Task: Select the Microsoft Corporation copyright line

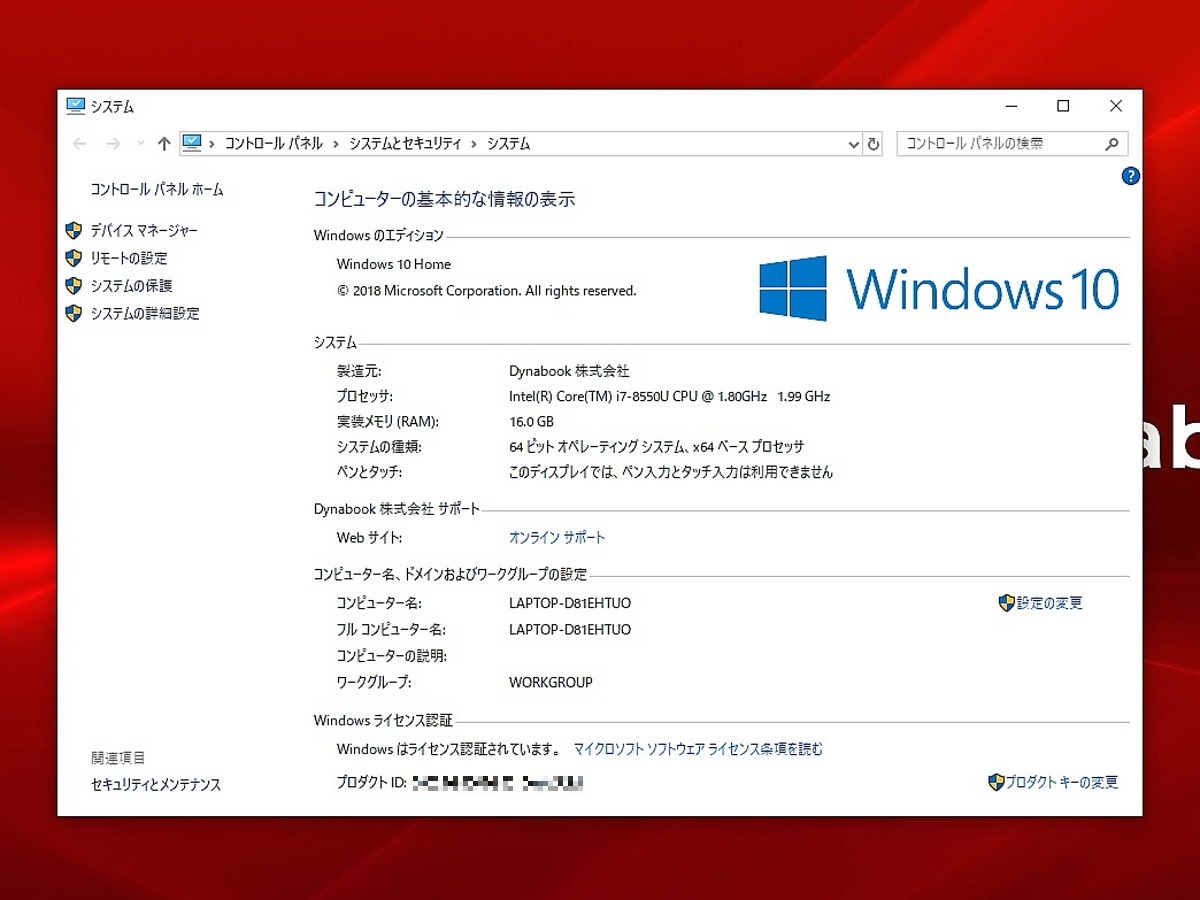Action: point(487,291)
